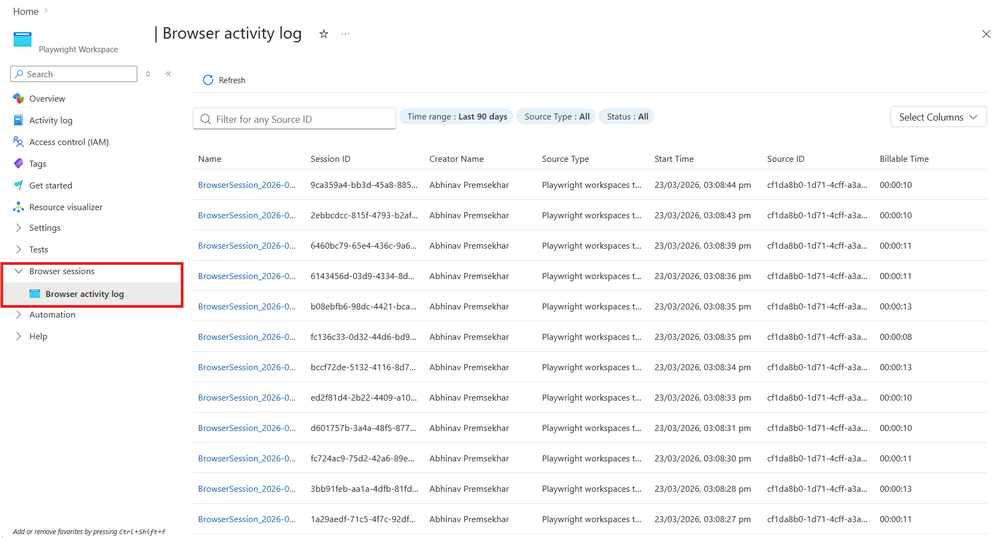The height and width of the screenshot is (538, 999).
Task: Click start time 23/03/2026, 03:08:39 pm
Action: pos(703,245)
